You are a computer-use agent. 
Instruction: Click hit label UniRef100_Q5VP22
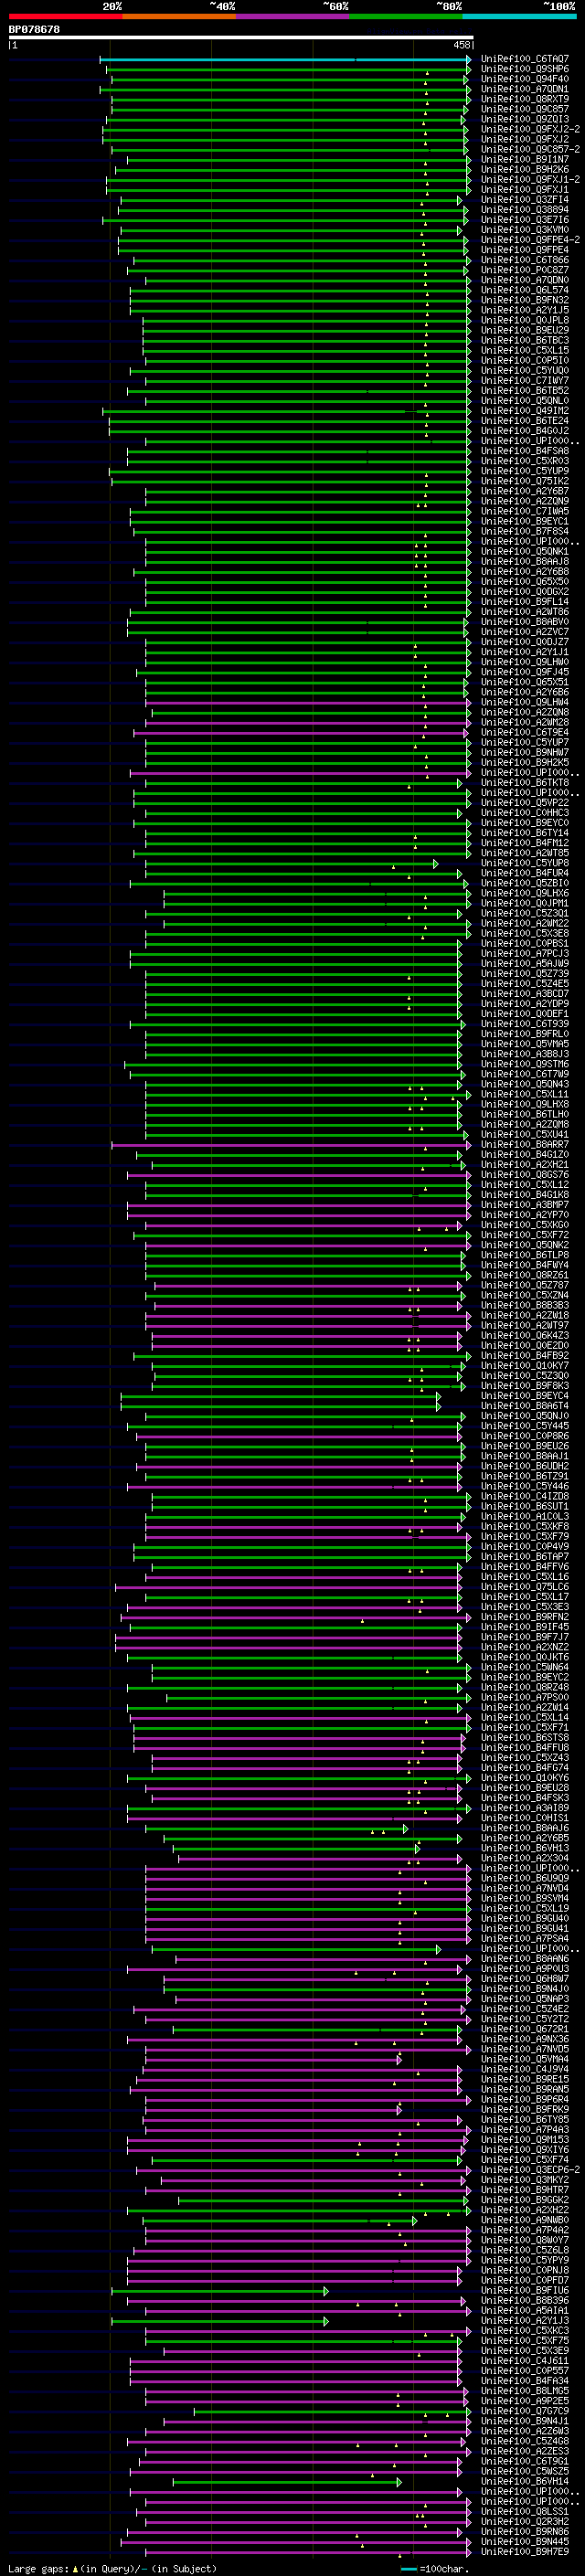[524, 803]
